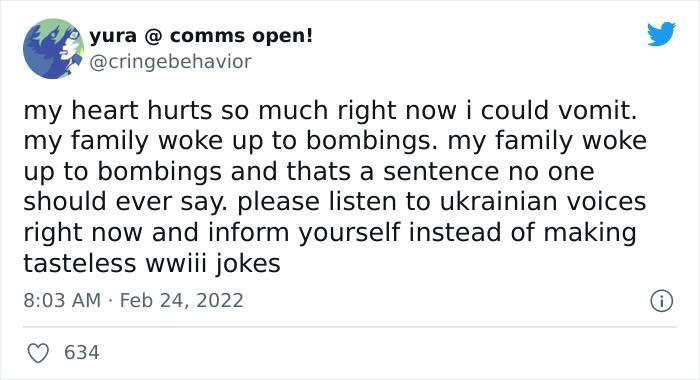Open the @cringebehavior handle link

[x=171, y=62]
